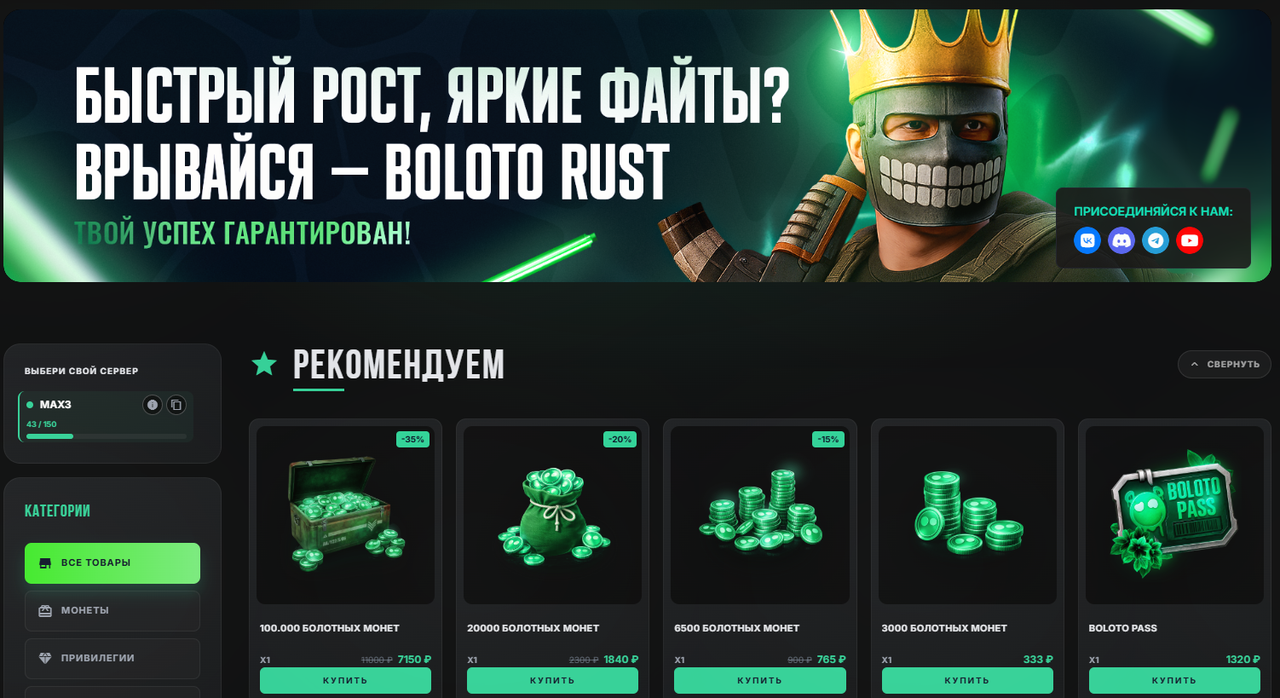Select Все товары category
Image resolution: width=1280 pixels, height=698 pixels.
pos(112,563)
